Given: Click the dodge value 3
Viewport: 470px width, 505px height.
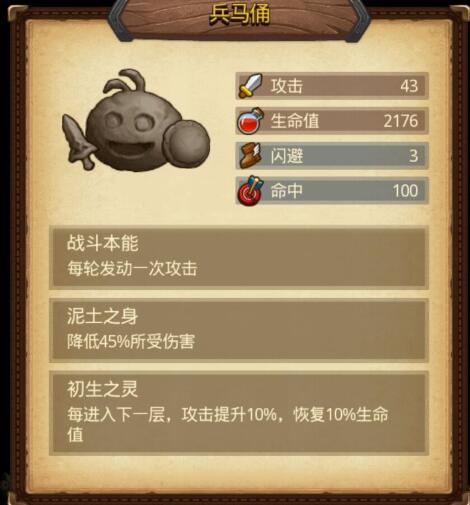Looking at the screenshot, I should pos(414,156).
